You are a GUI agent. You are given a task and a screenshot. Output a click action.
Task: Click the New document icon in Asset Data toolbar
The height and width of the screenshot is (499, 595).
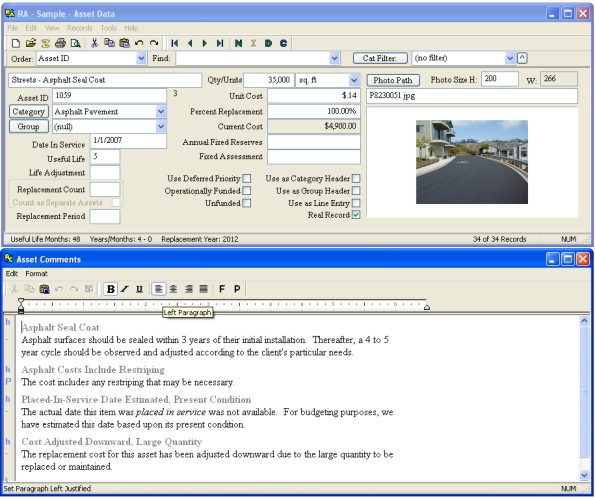click(16, 43)
